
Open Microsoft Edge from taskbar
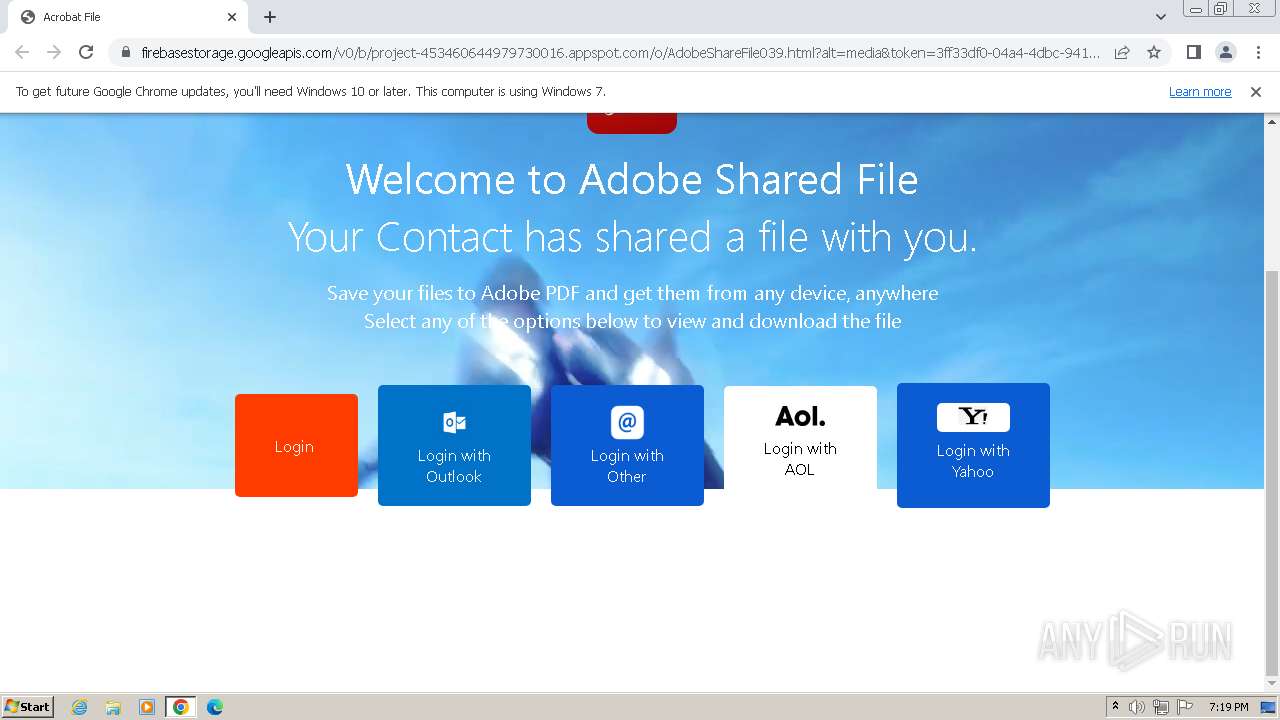pyautogui.click(x=215, y=707)
